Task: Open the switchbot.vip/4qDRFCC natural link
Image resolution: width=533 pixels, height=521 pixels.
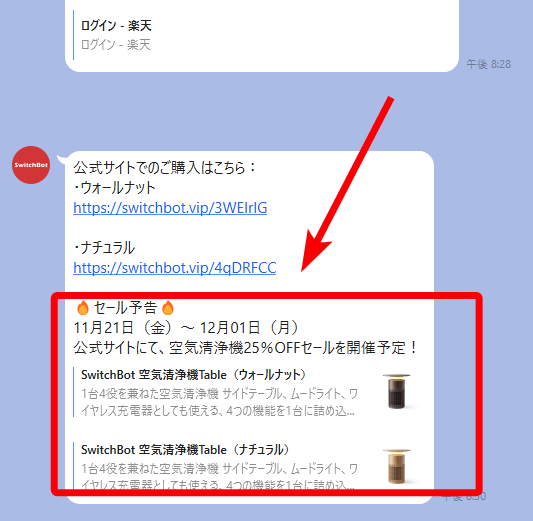Action: 174,268
